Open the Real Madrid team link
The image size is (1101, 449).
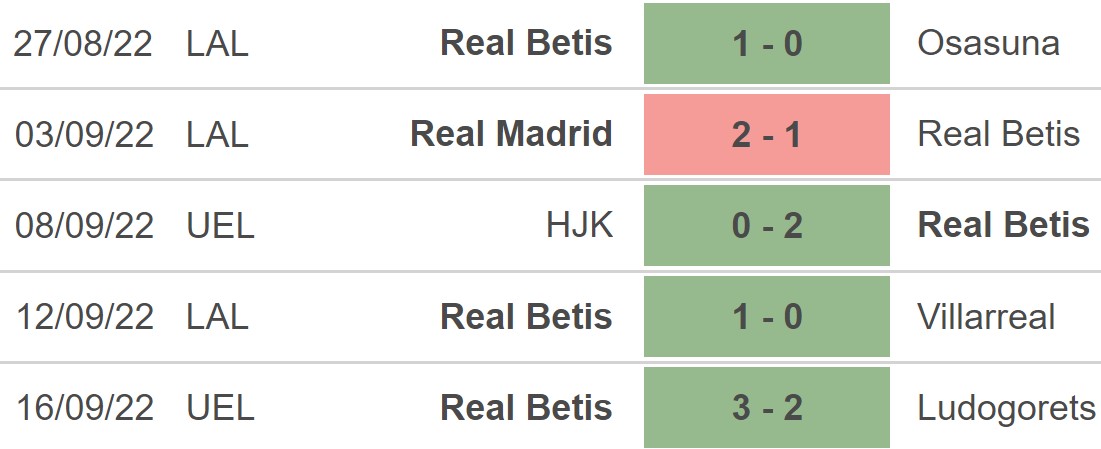[511, 134]
